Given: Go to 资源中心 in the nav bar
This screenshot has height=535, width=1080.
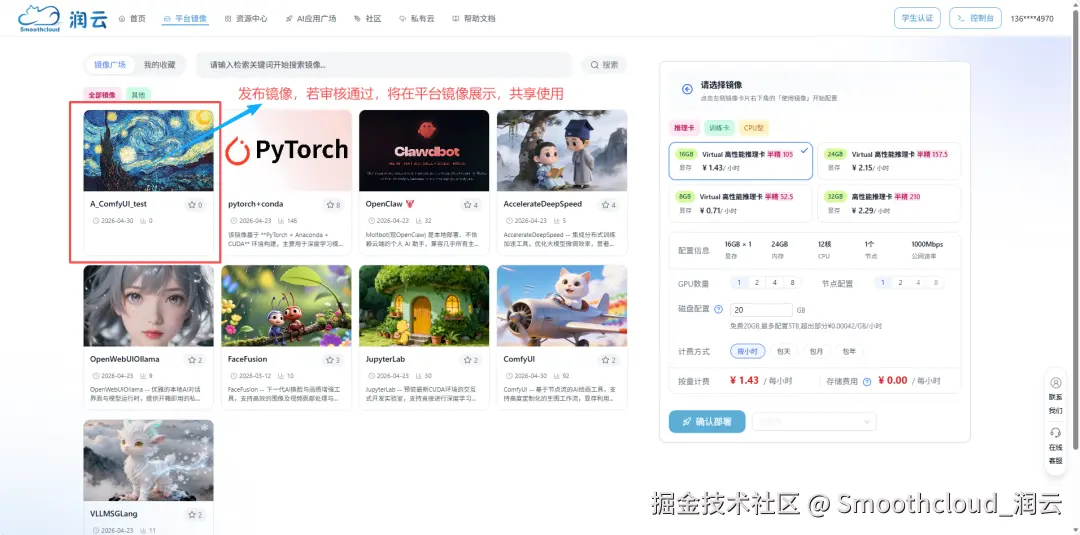Looking at the screenshot, I should [246, 19].
